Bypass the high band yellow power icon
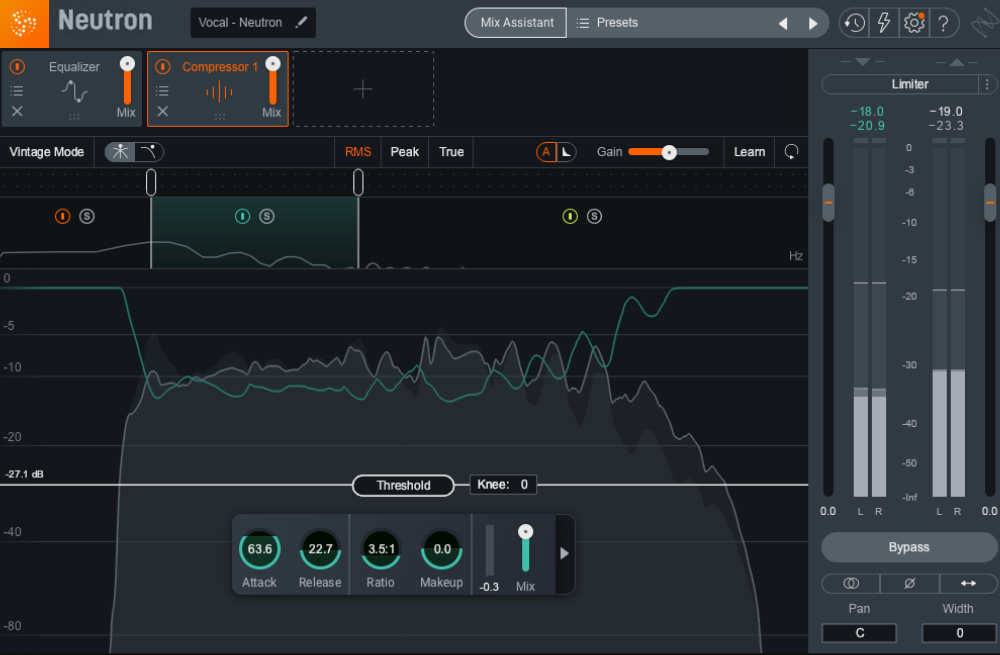The image size is (1000, 655). pos(570,216)
